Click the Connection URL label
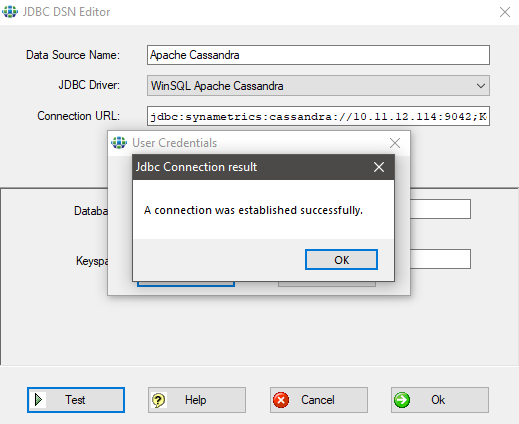 pos(78,116)
